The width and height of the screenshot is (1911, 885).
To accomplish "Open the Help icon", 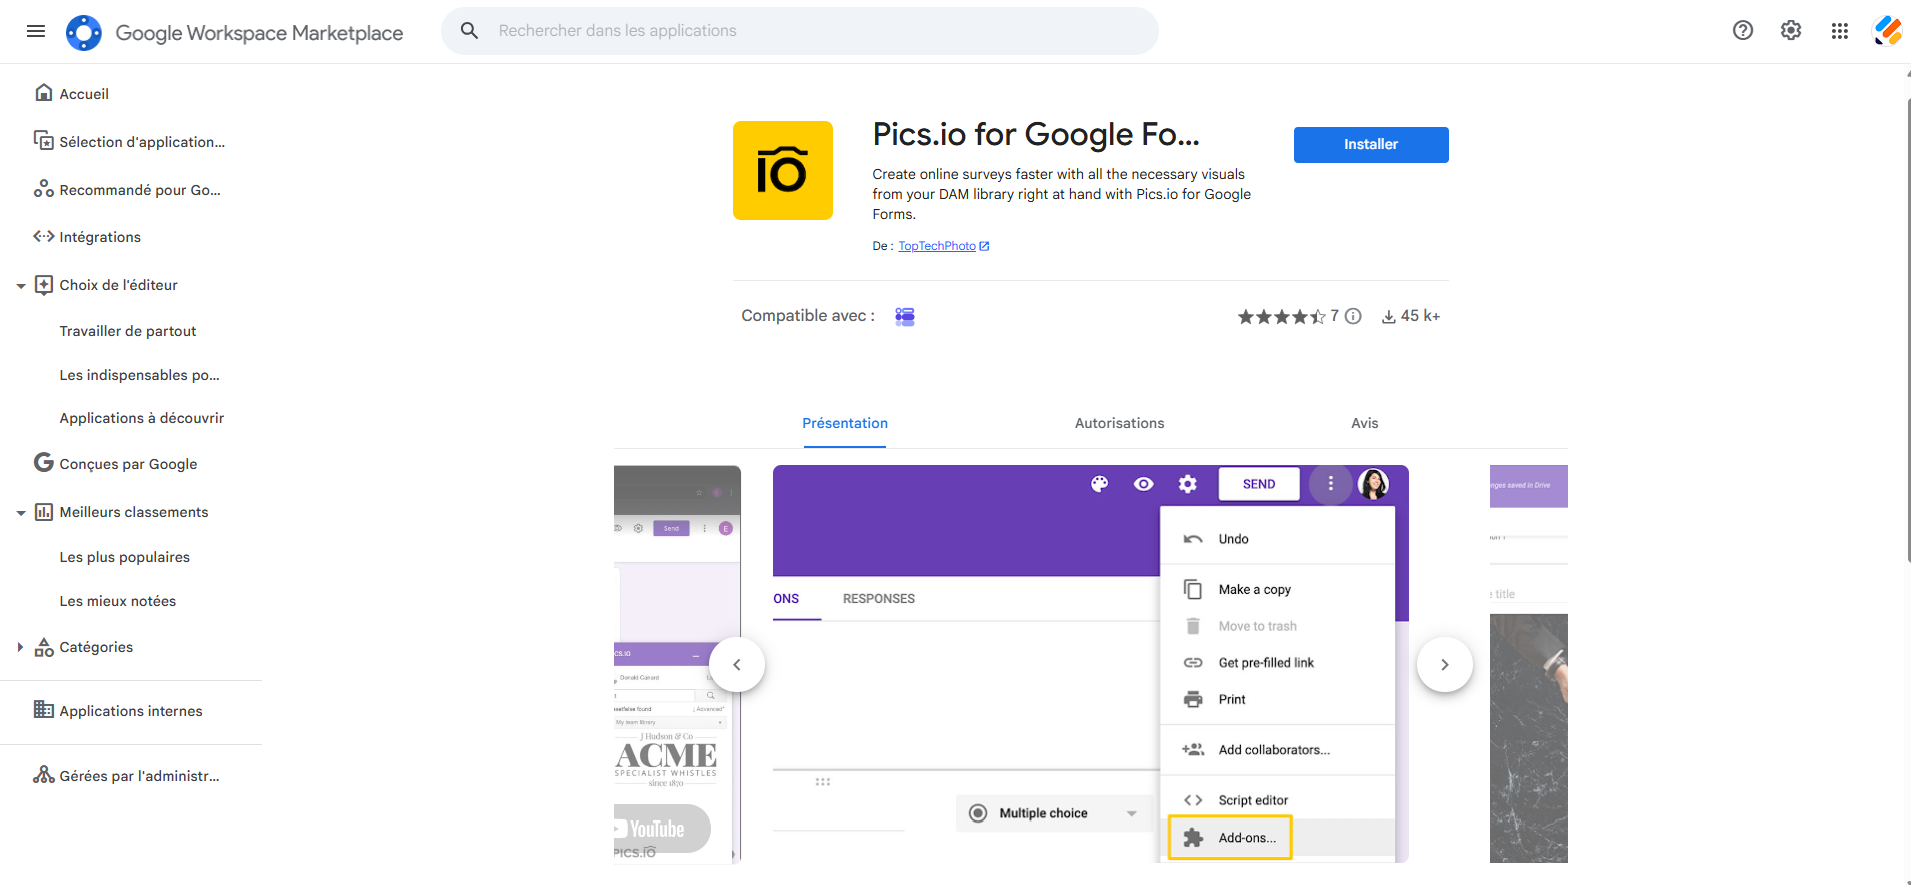I will (1743, 31).
